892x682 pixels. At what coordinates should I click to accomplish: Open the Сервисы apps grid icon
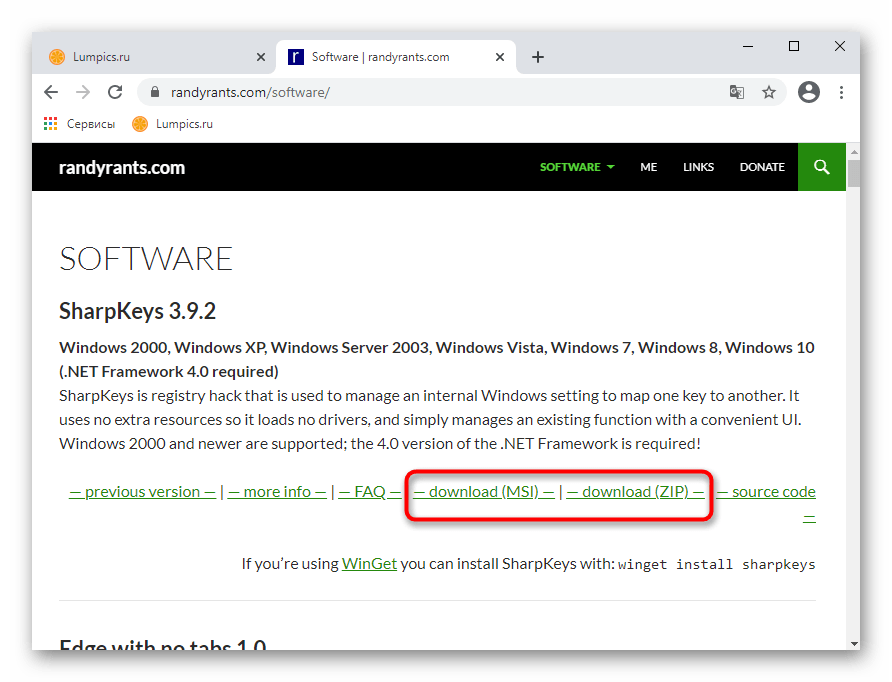(x=51, y=123)
